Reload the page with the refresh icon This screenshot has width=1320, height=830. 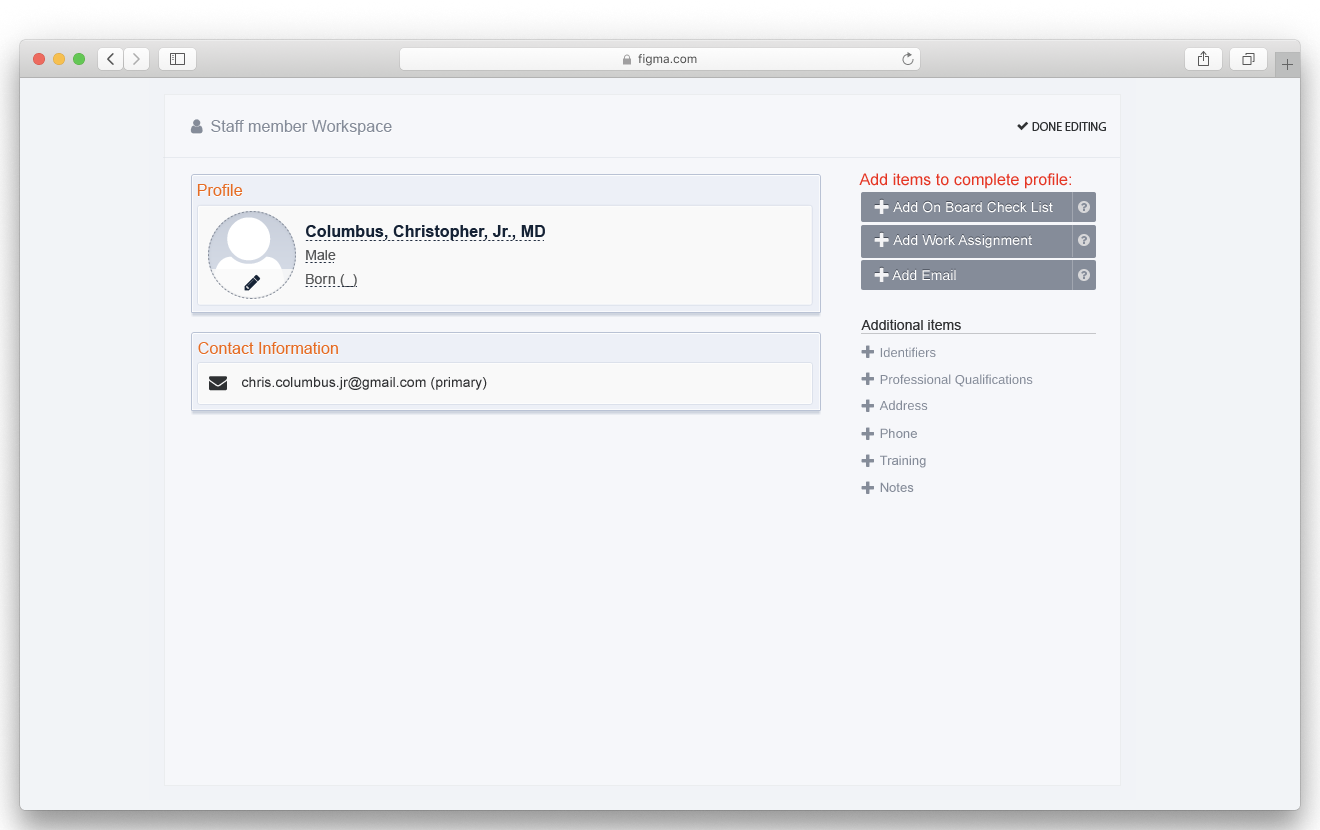click(x=907, y=59)
